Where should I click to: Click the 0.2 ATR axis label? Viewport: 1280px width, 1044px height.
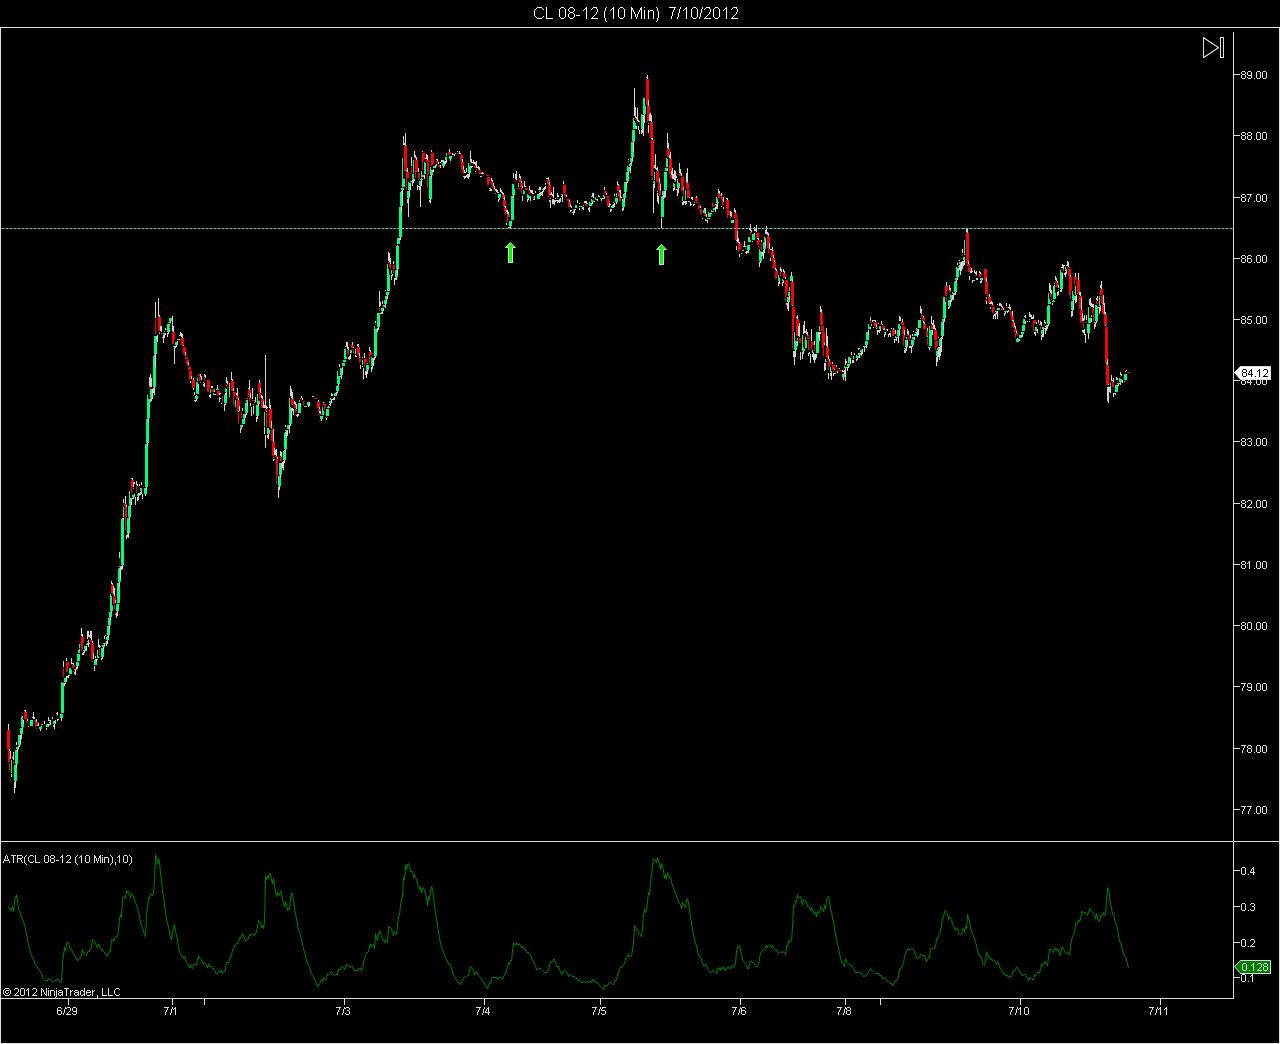(1248, 943)
